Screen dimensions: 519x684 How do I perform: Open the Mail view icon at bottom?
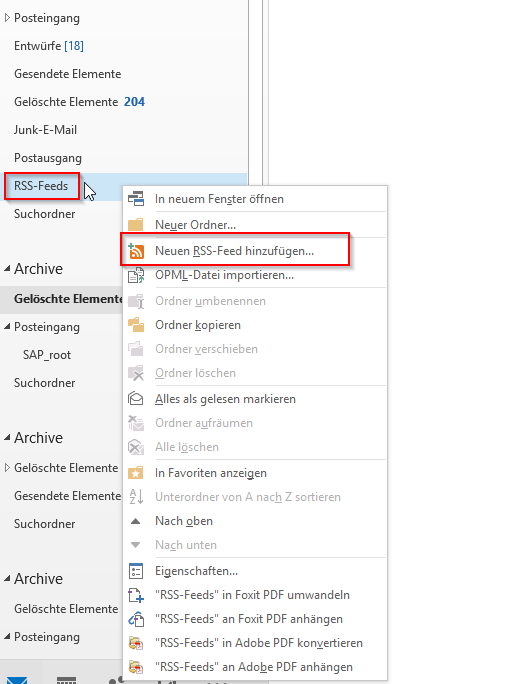pos(18,679)
